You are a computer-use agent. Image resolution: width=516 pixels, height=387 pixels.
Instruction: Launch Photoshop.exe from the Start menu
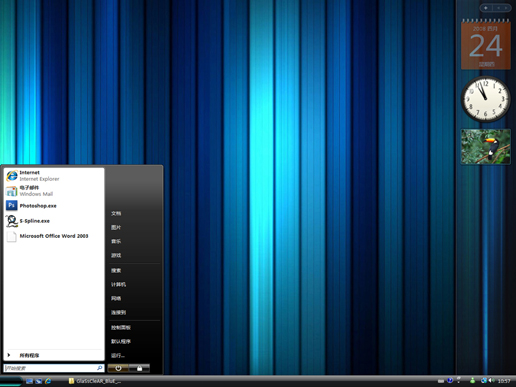(54, 206)
